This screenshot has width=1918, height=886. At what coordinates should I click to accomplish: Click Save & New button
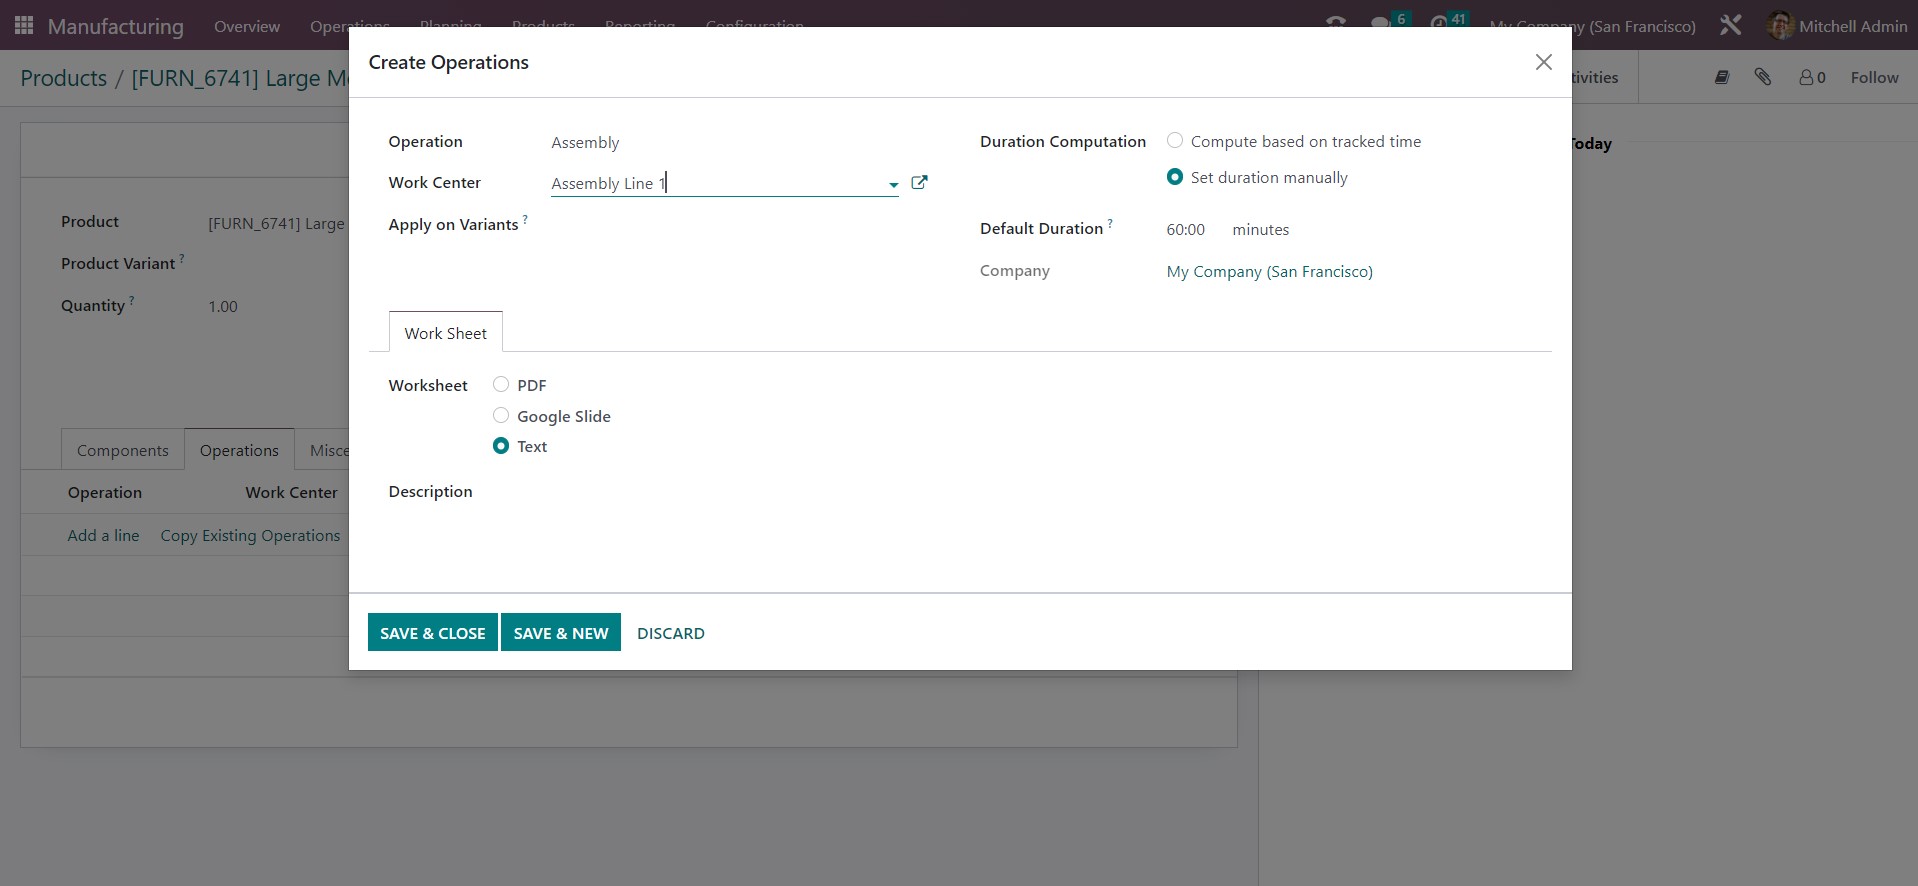(x=560, y=633)
